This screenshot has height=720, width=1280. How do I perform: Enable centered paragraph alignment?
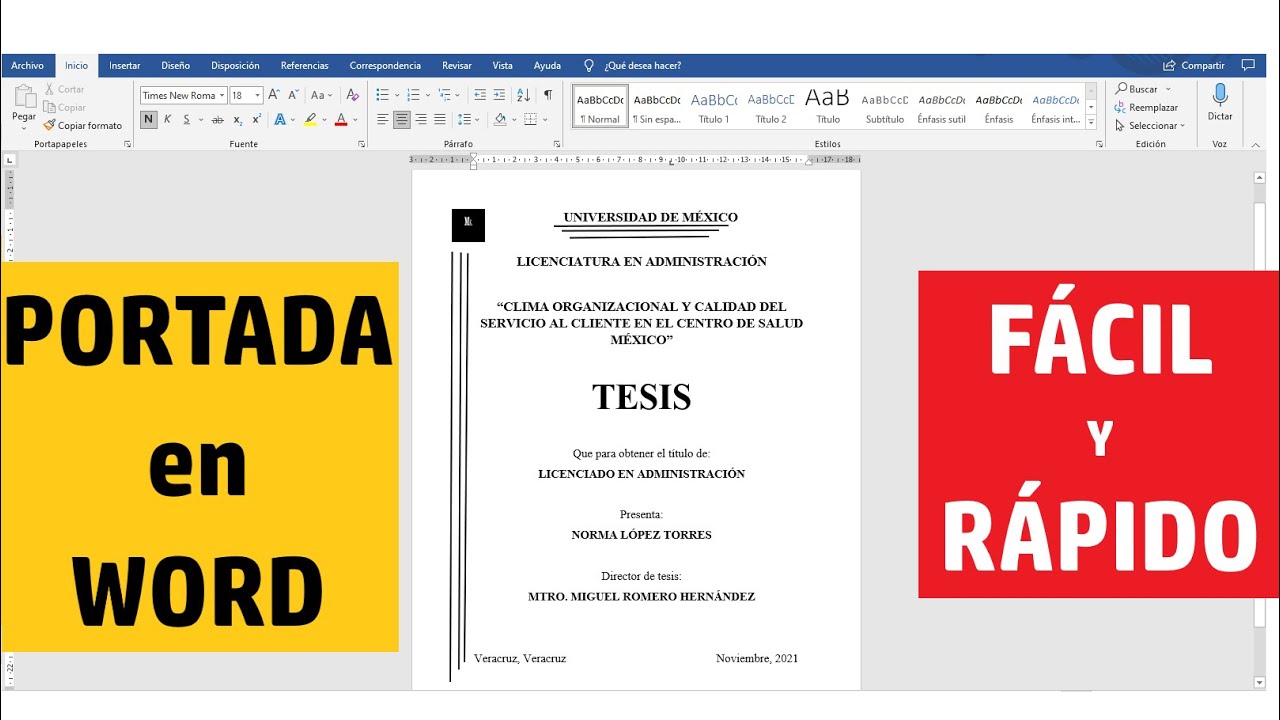tap(402, 119)
